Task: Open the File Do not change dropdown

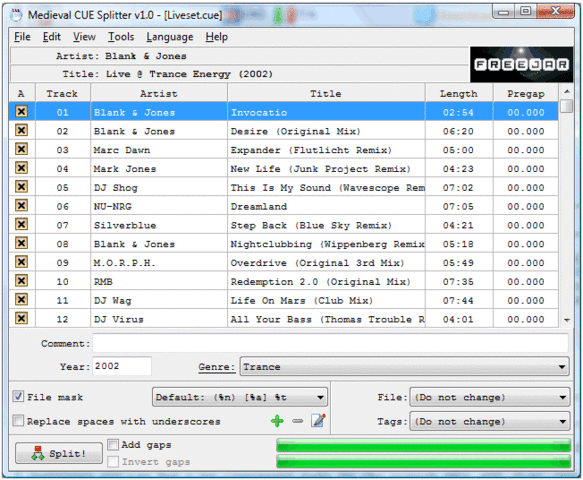Action: point(490,397)
